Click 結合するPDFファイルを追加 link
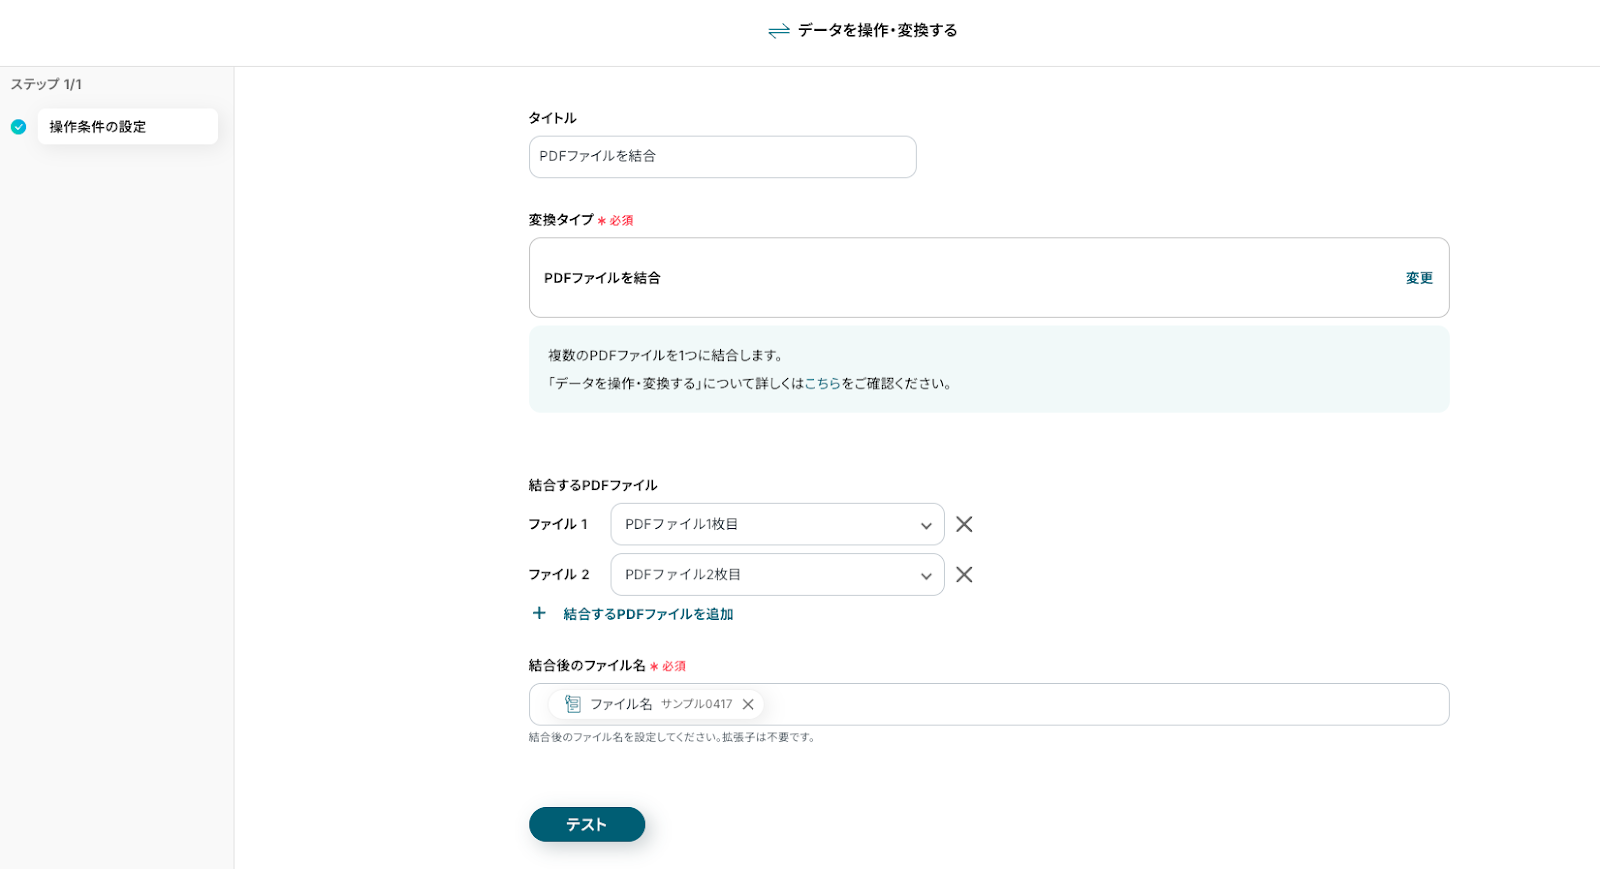This screenshot has height=869, width=1600. click(648, 614)
